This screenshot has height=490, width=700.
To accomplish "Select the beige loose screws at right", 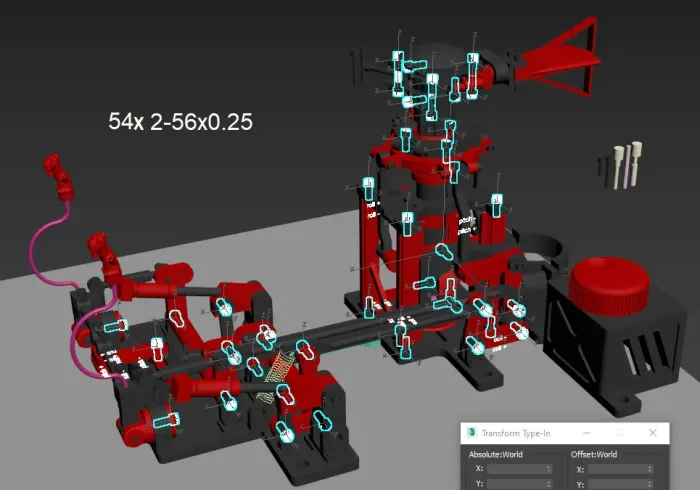I will 625,165.
